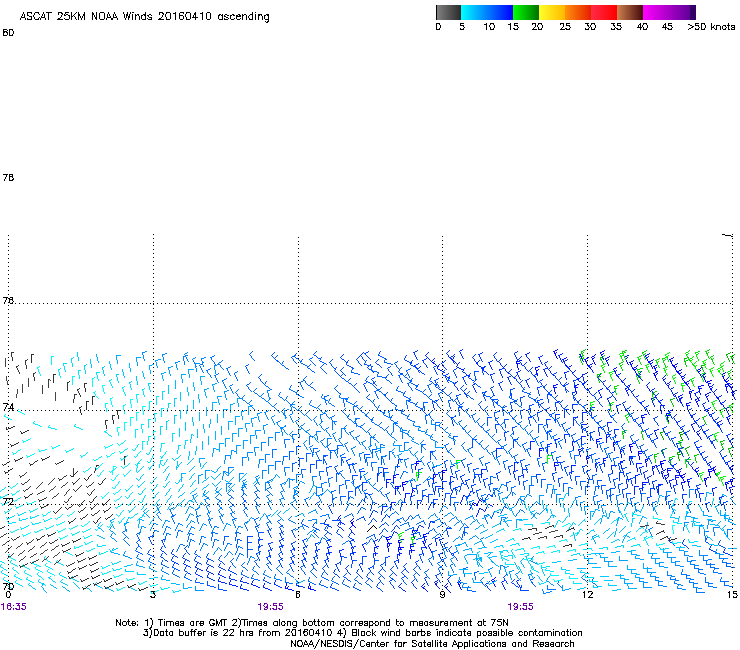Viewport: 740px width, 650px height.
Task: Click the title "ASCAT 25KM NOAA Winds 20160410 ascending"
Action: click(144, 17)
